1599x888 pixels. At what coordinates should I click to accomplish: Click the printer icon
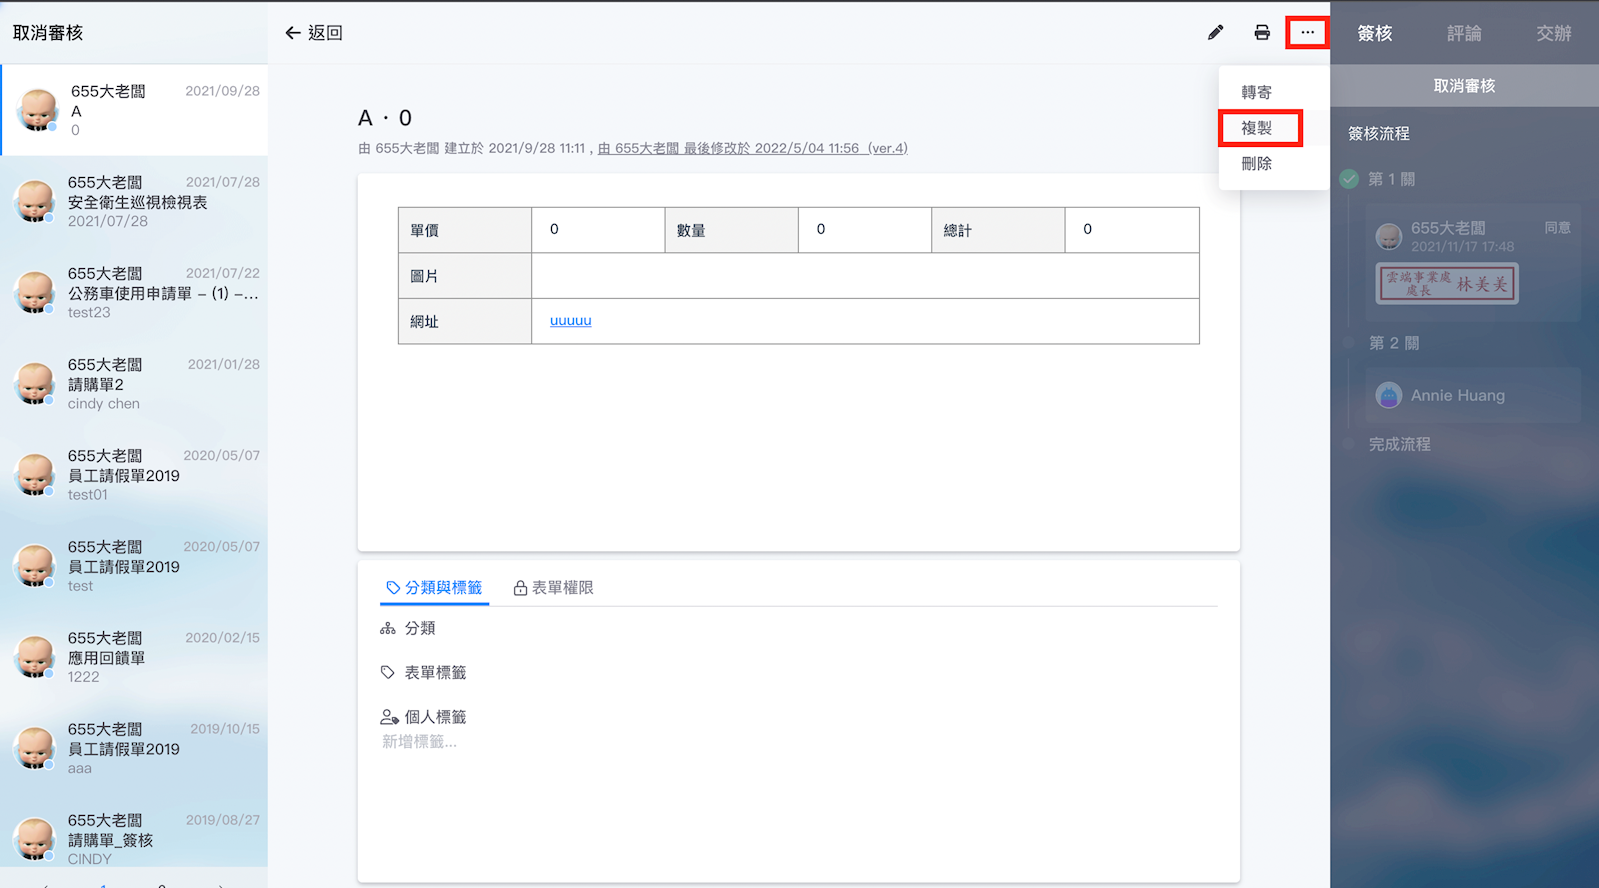click(x=1262, y=33)
